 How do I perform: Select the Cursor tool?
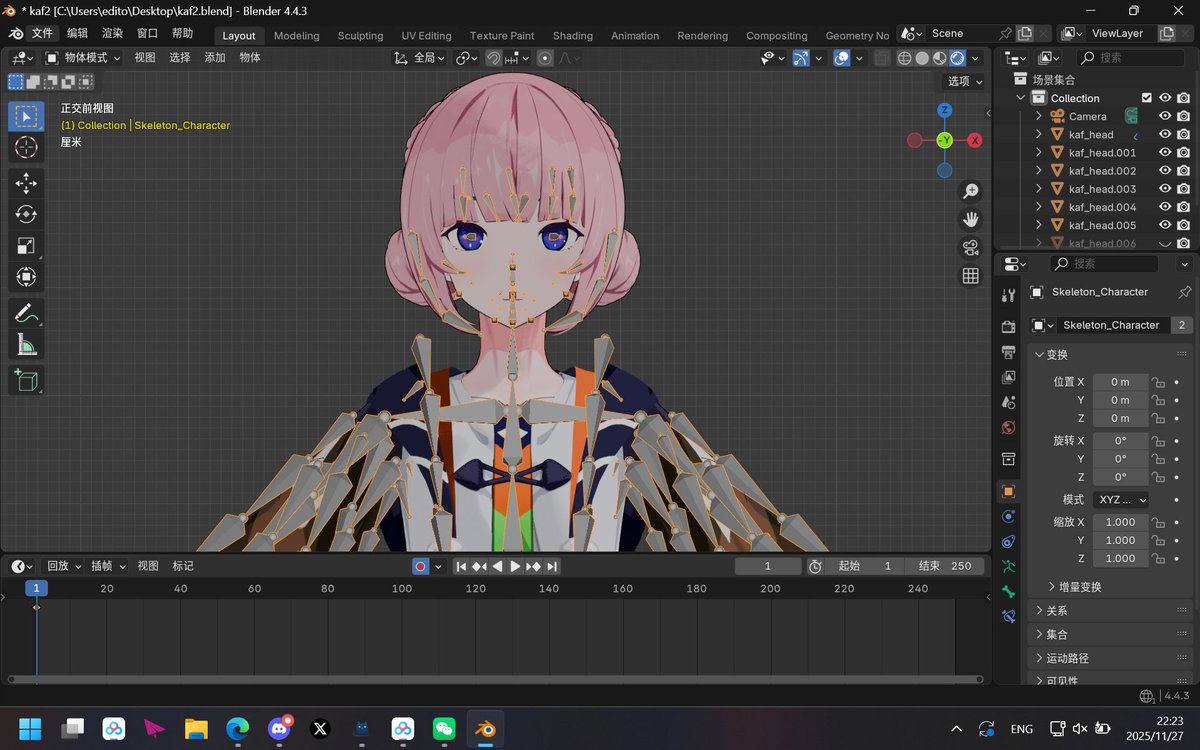(26, 148)
